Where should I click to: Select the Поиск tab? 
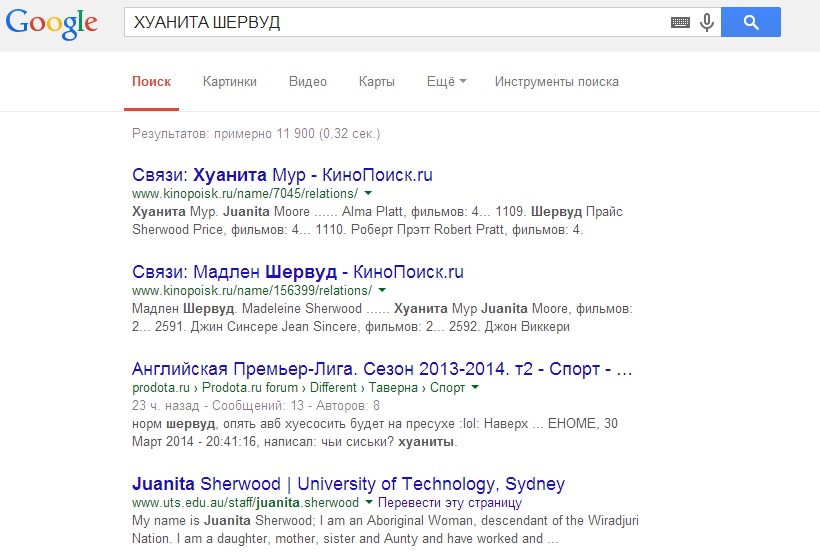click(151, 82)
